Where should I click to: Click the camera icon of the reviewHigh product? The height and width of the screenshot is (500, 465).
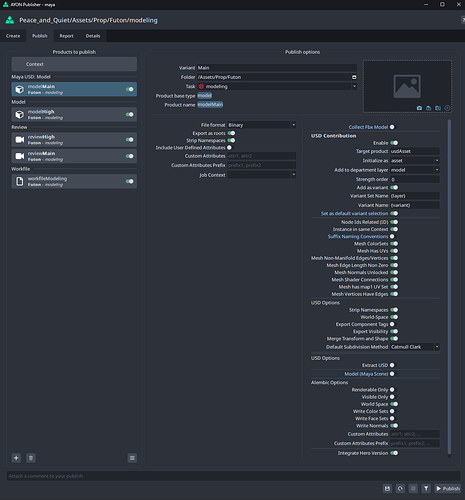pyautogui.click(x=20, y=139)
